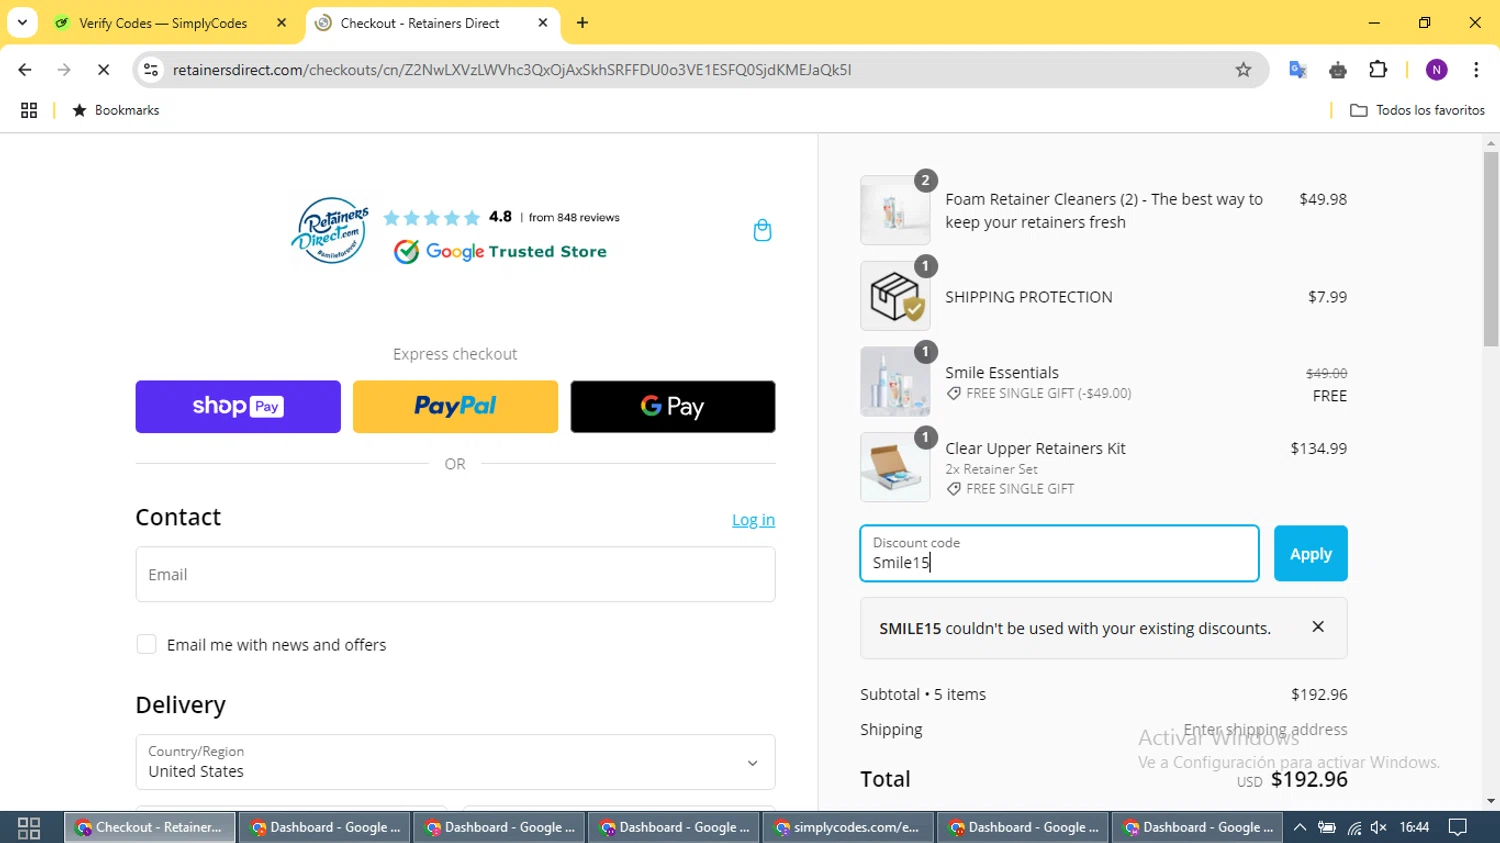Click the Retainers Direct logo
Screen dimensions: 1500x843
pos(331,230)
